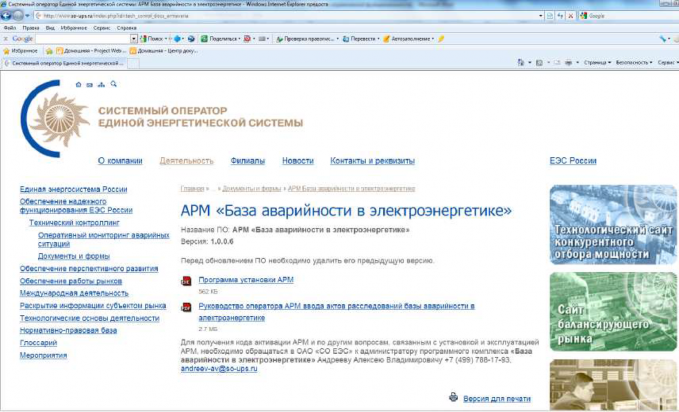
Task: Click the Автозаполнение autofill button
Action: (x=408, y=39)
